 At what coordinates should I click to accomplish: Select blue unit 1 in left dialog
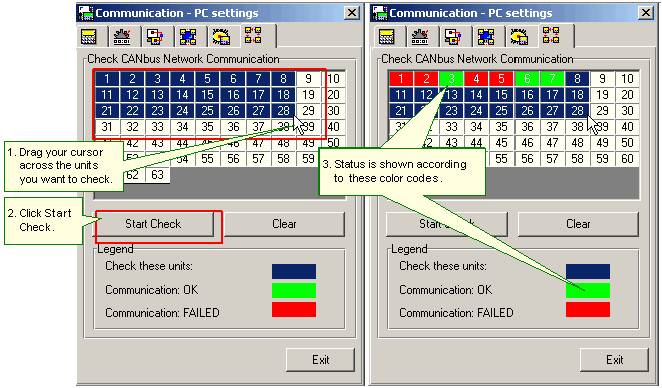tap(107, 79)
